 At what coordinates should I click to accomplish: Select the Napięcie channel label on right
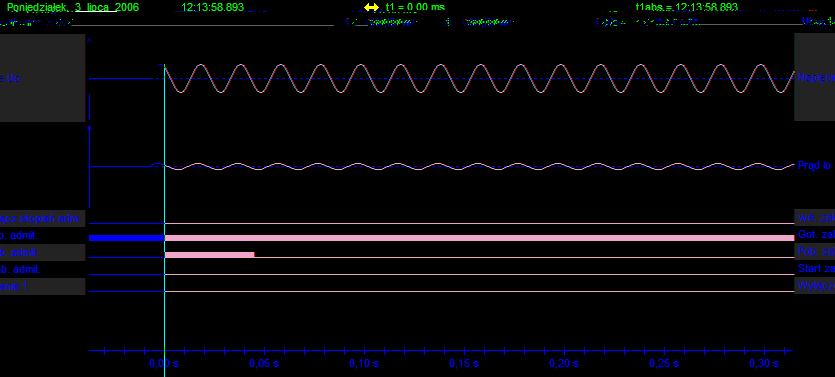(815, 77)
